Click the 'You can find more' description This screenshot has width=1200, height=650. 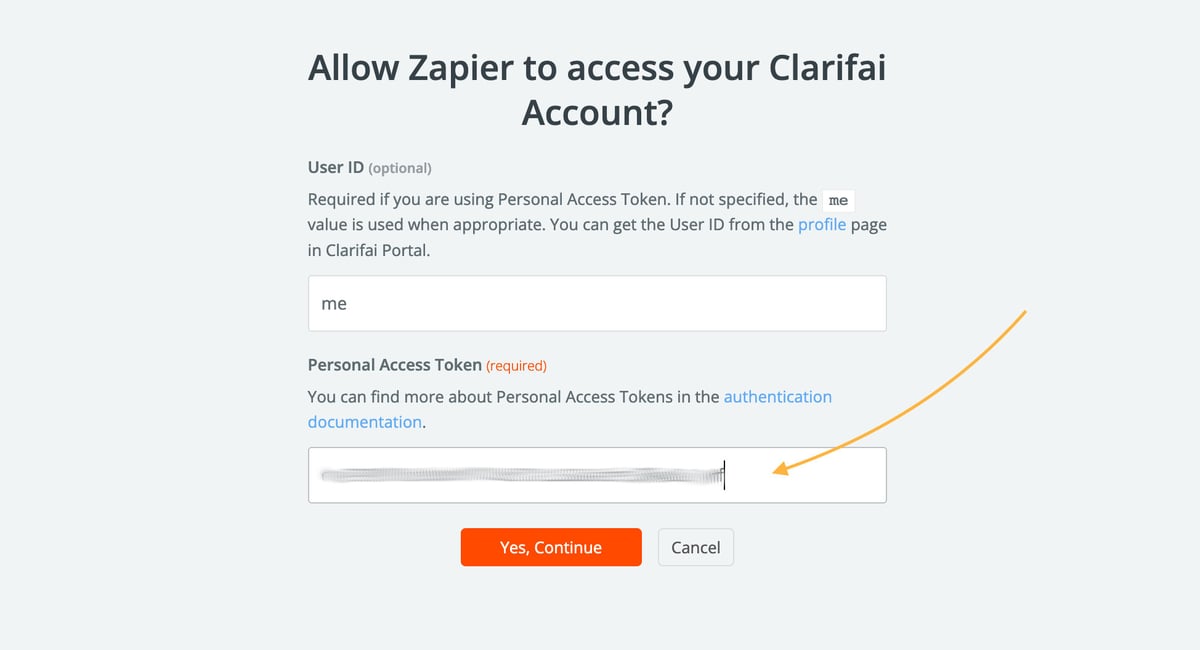[x=512, y=397]
